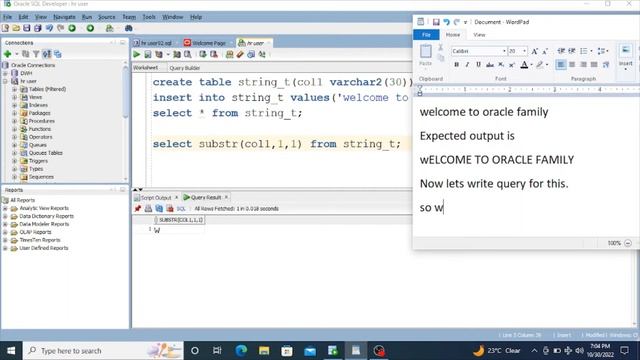The image size is (640, 360).
Task: Expand the Tables (Filtered) tree node
Action: (x=15, y=89)
